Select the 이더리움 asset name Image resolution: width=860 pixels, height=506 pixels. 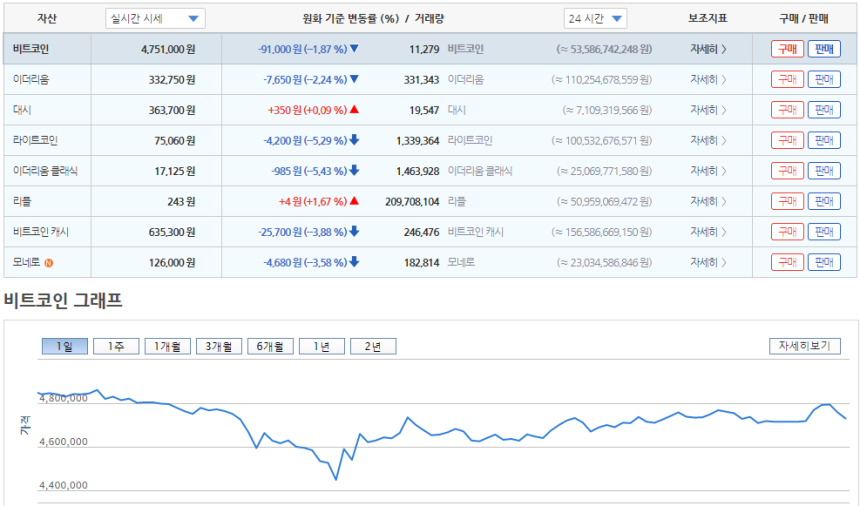pos(31,79)
